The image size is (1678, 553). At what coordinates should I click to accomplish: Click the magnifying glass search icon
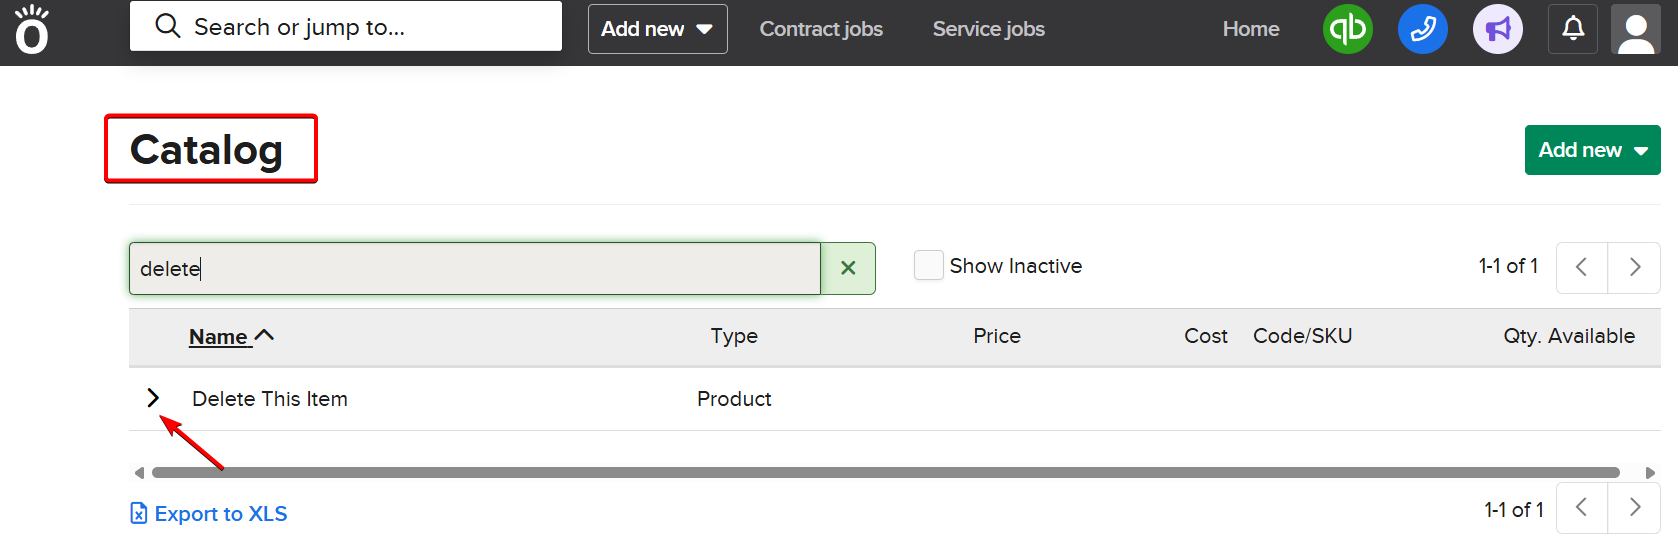[x=168, y=26]
